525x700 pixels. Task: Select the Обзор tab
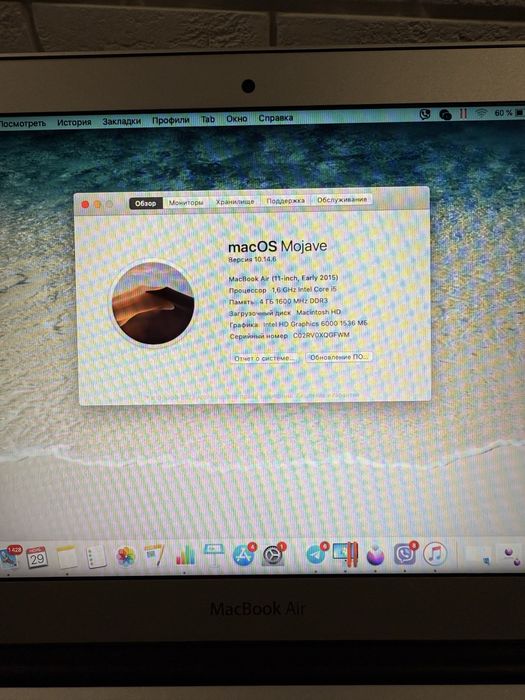point(146,204)
